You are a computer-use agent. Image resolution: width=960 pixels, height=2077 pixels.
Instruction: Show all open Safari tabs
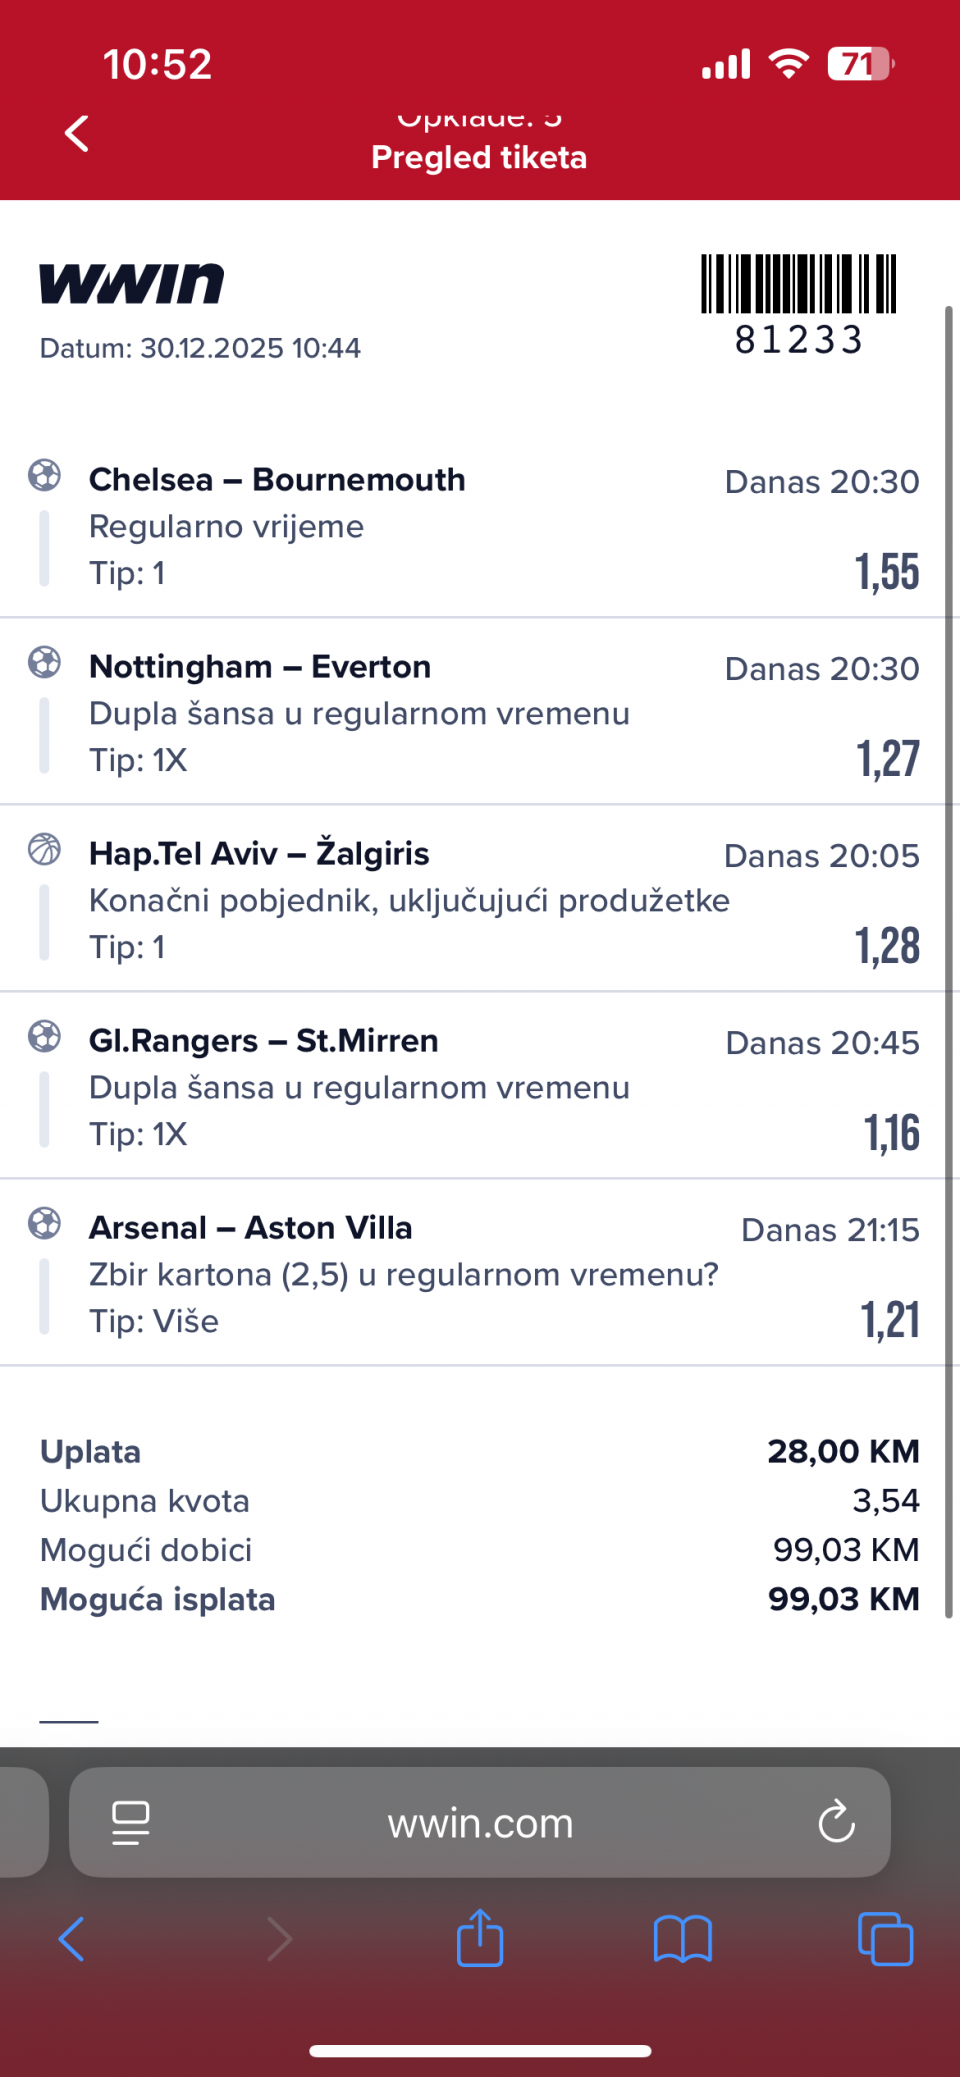tap(885, 1939)
